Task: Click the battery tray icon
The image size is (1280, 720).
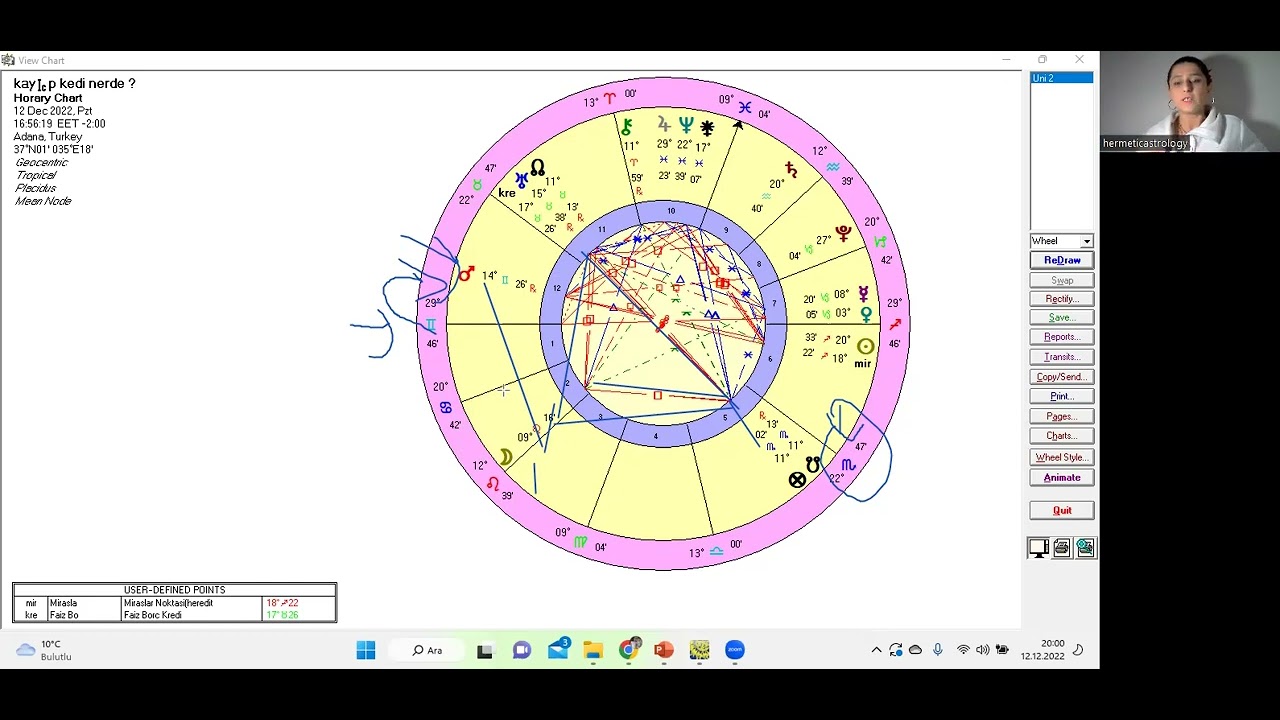Action: (1002, 650)
